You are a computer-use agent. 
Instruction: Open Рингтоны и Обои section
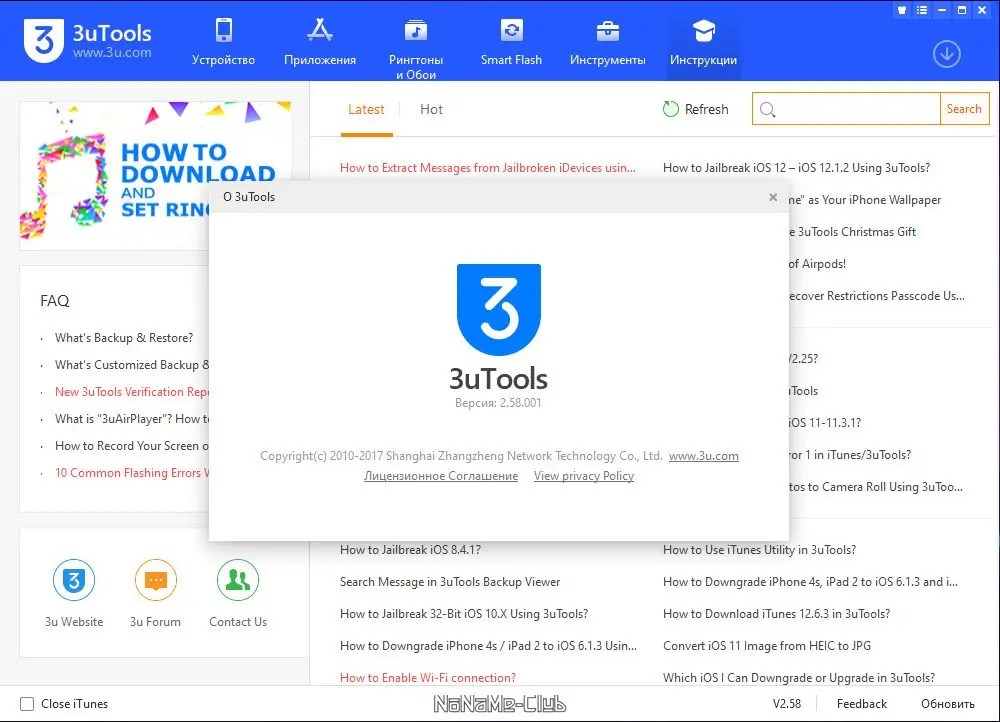click(416, 48)
